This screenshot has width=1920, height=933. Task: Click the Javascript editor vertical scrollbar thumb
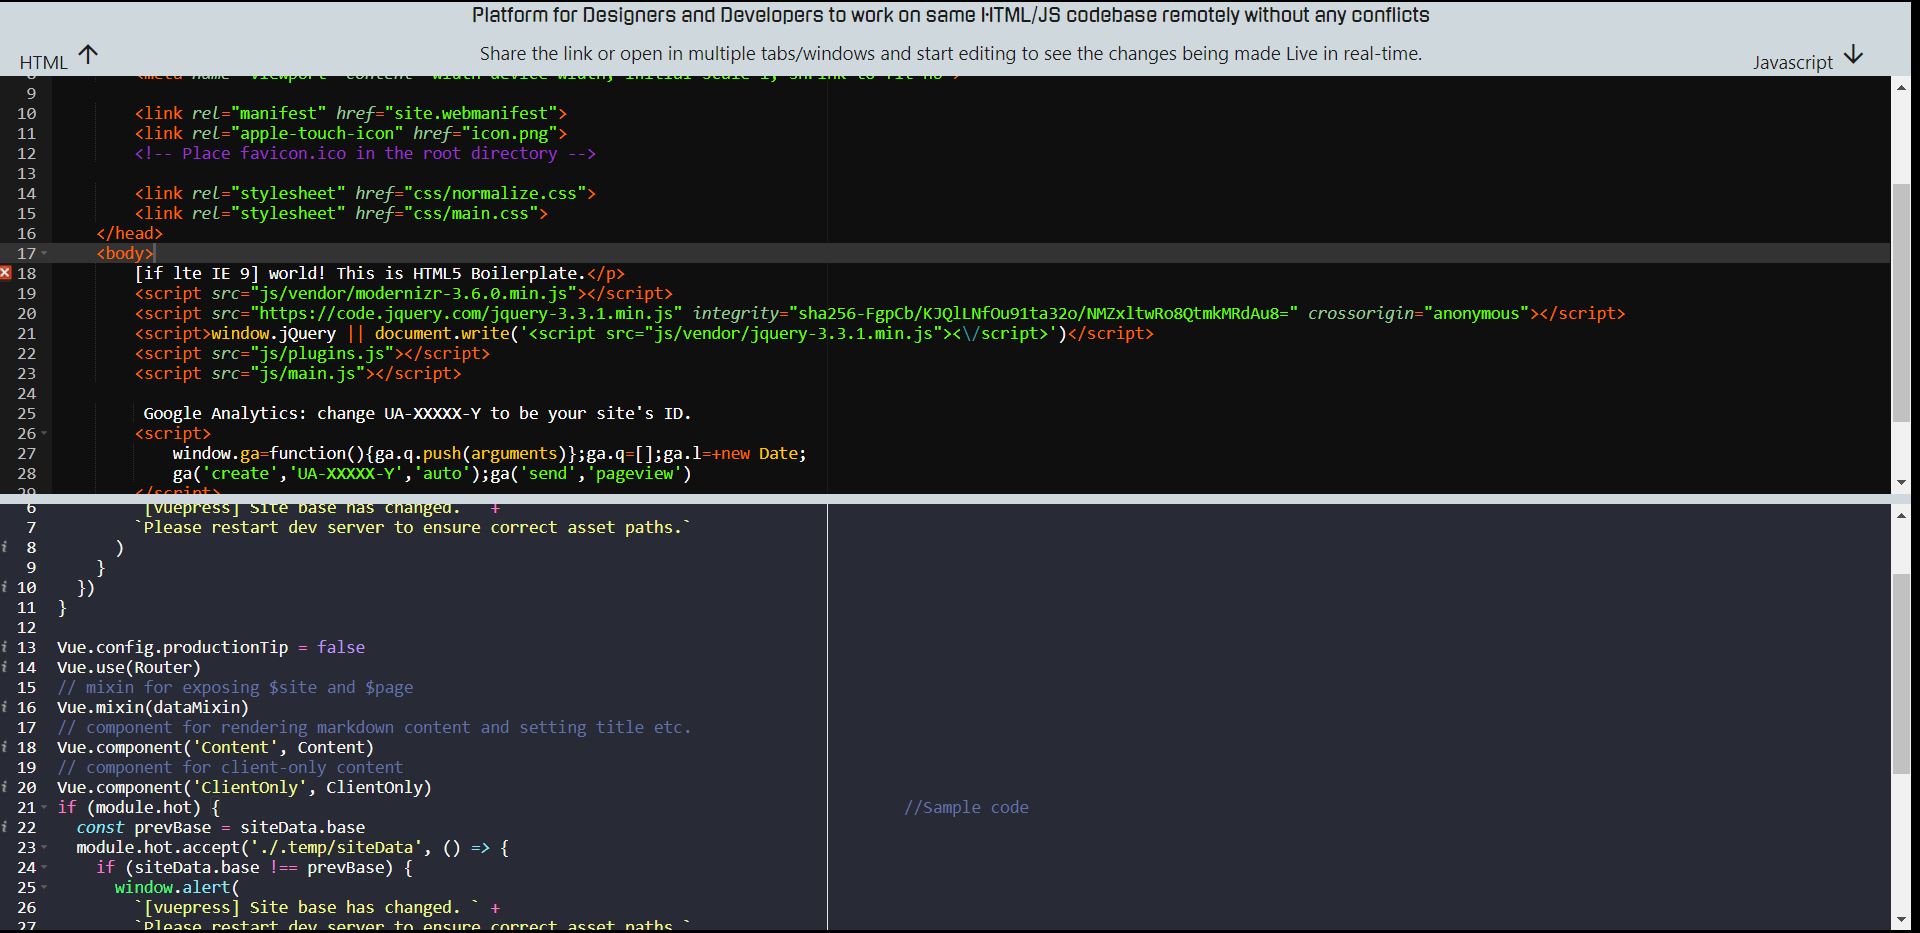tap(1901, 673)
